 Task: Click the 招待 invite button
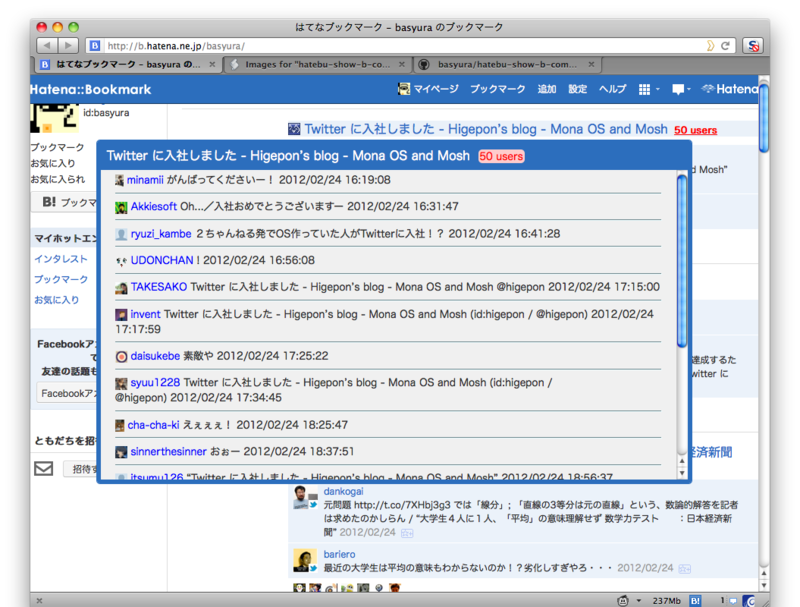[x=81, y=468]
